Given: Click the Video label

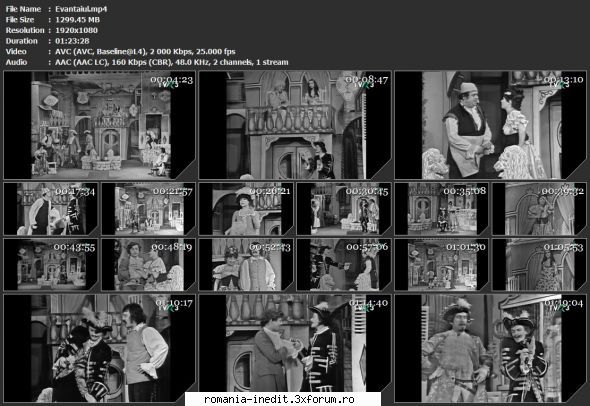Looking at the screenshot, I should [x=16, y=52].
